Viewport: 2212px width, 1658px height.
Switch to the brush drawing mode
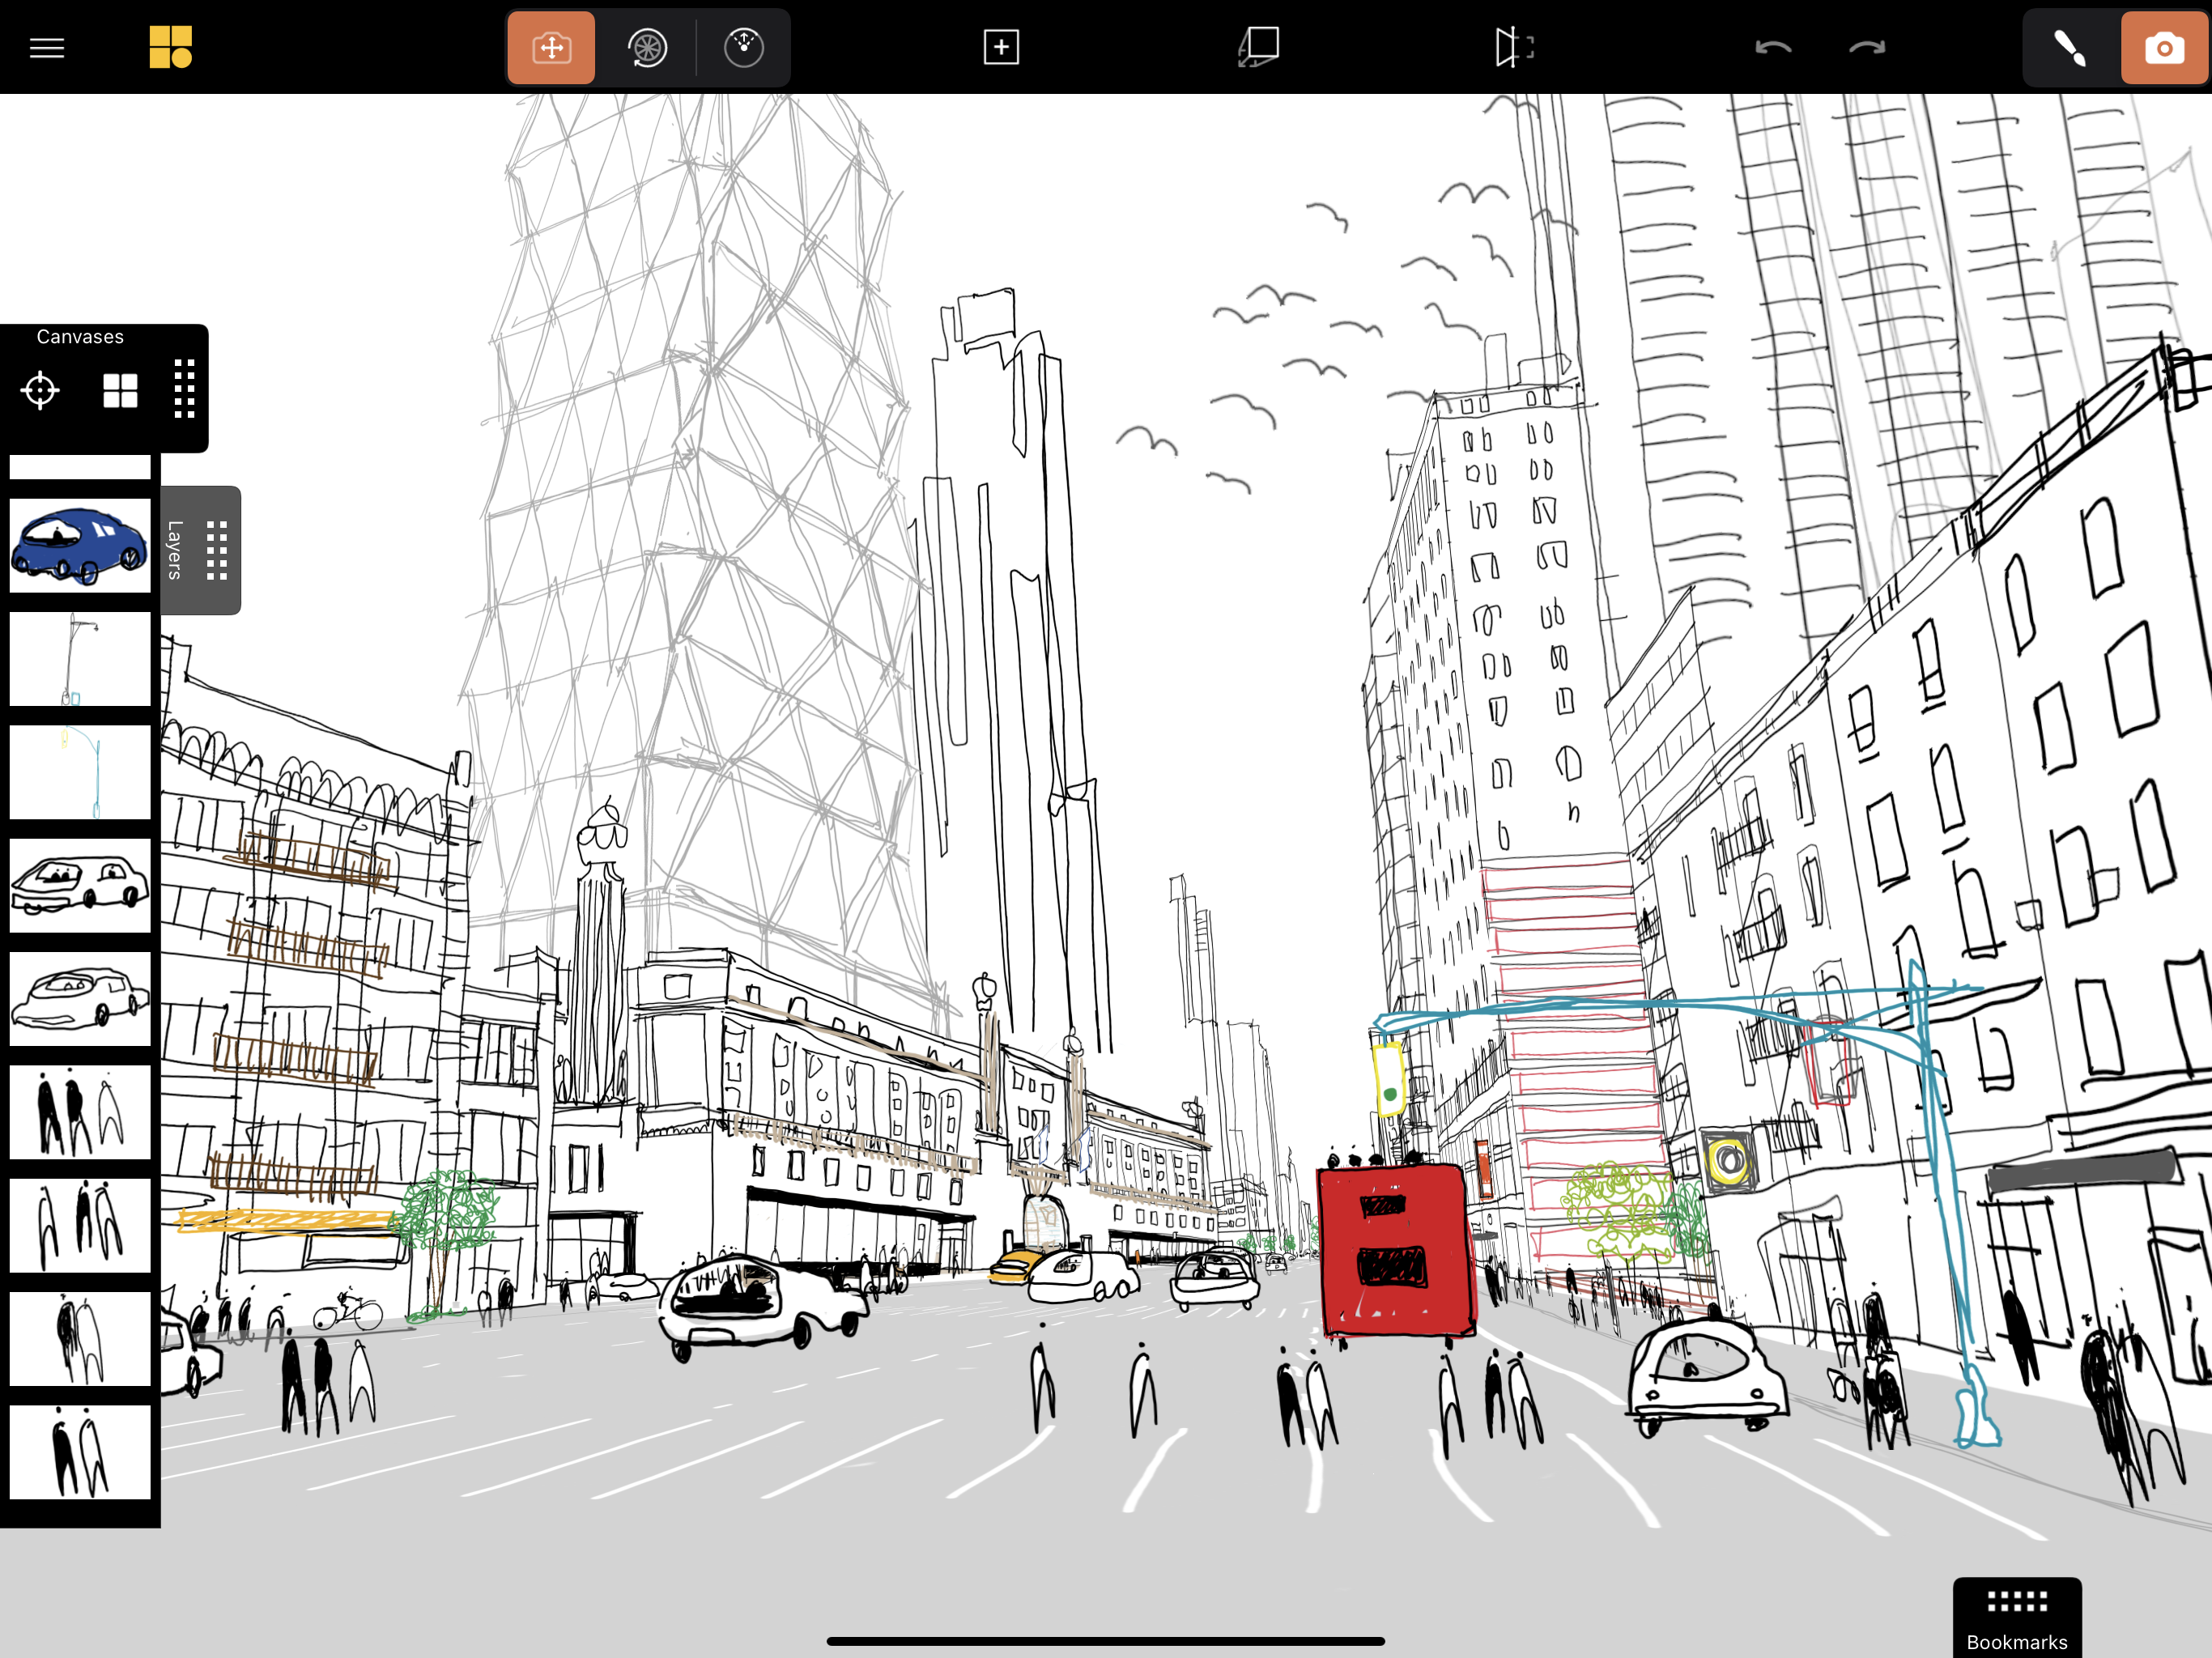(2069, 47)
